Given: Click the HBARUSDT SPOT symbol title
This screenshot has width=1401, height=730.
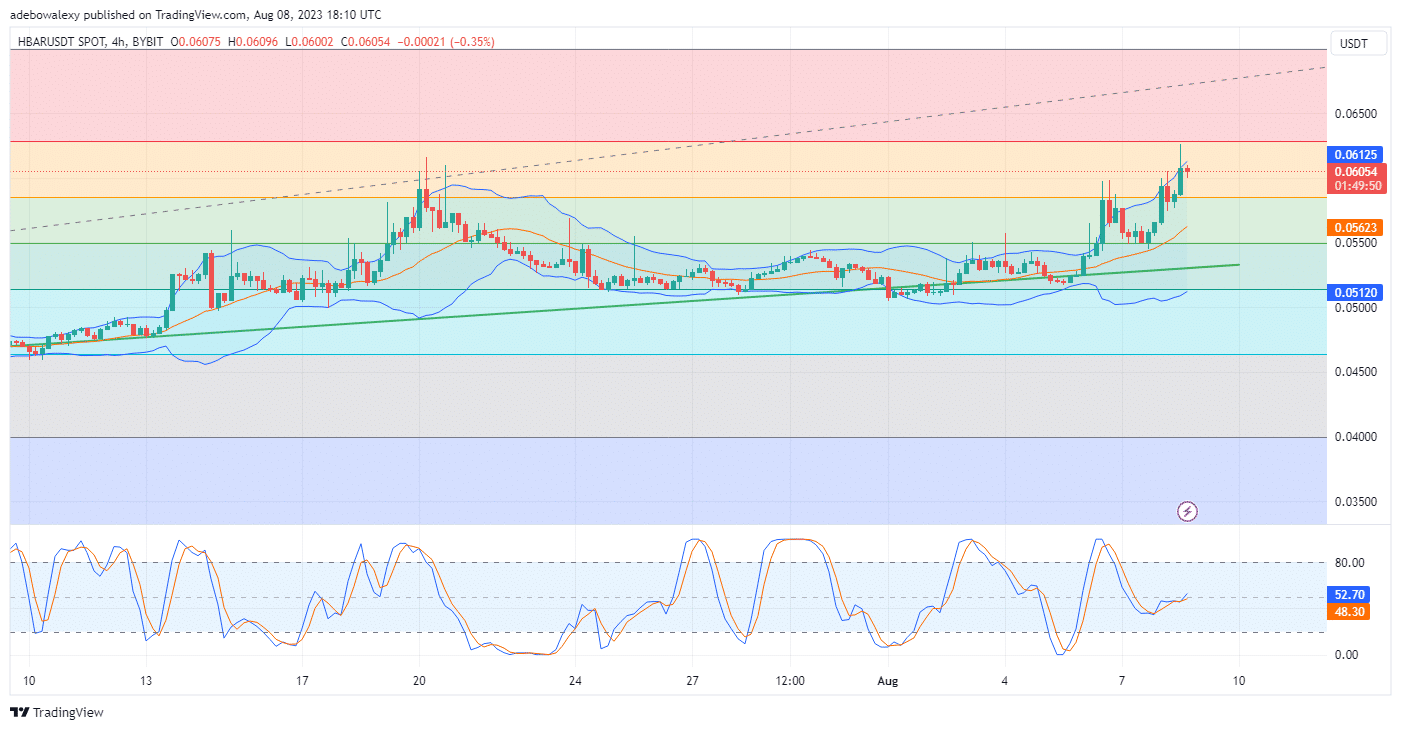Looking at the screenshot, I should click(60, 42).
